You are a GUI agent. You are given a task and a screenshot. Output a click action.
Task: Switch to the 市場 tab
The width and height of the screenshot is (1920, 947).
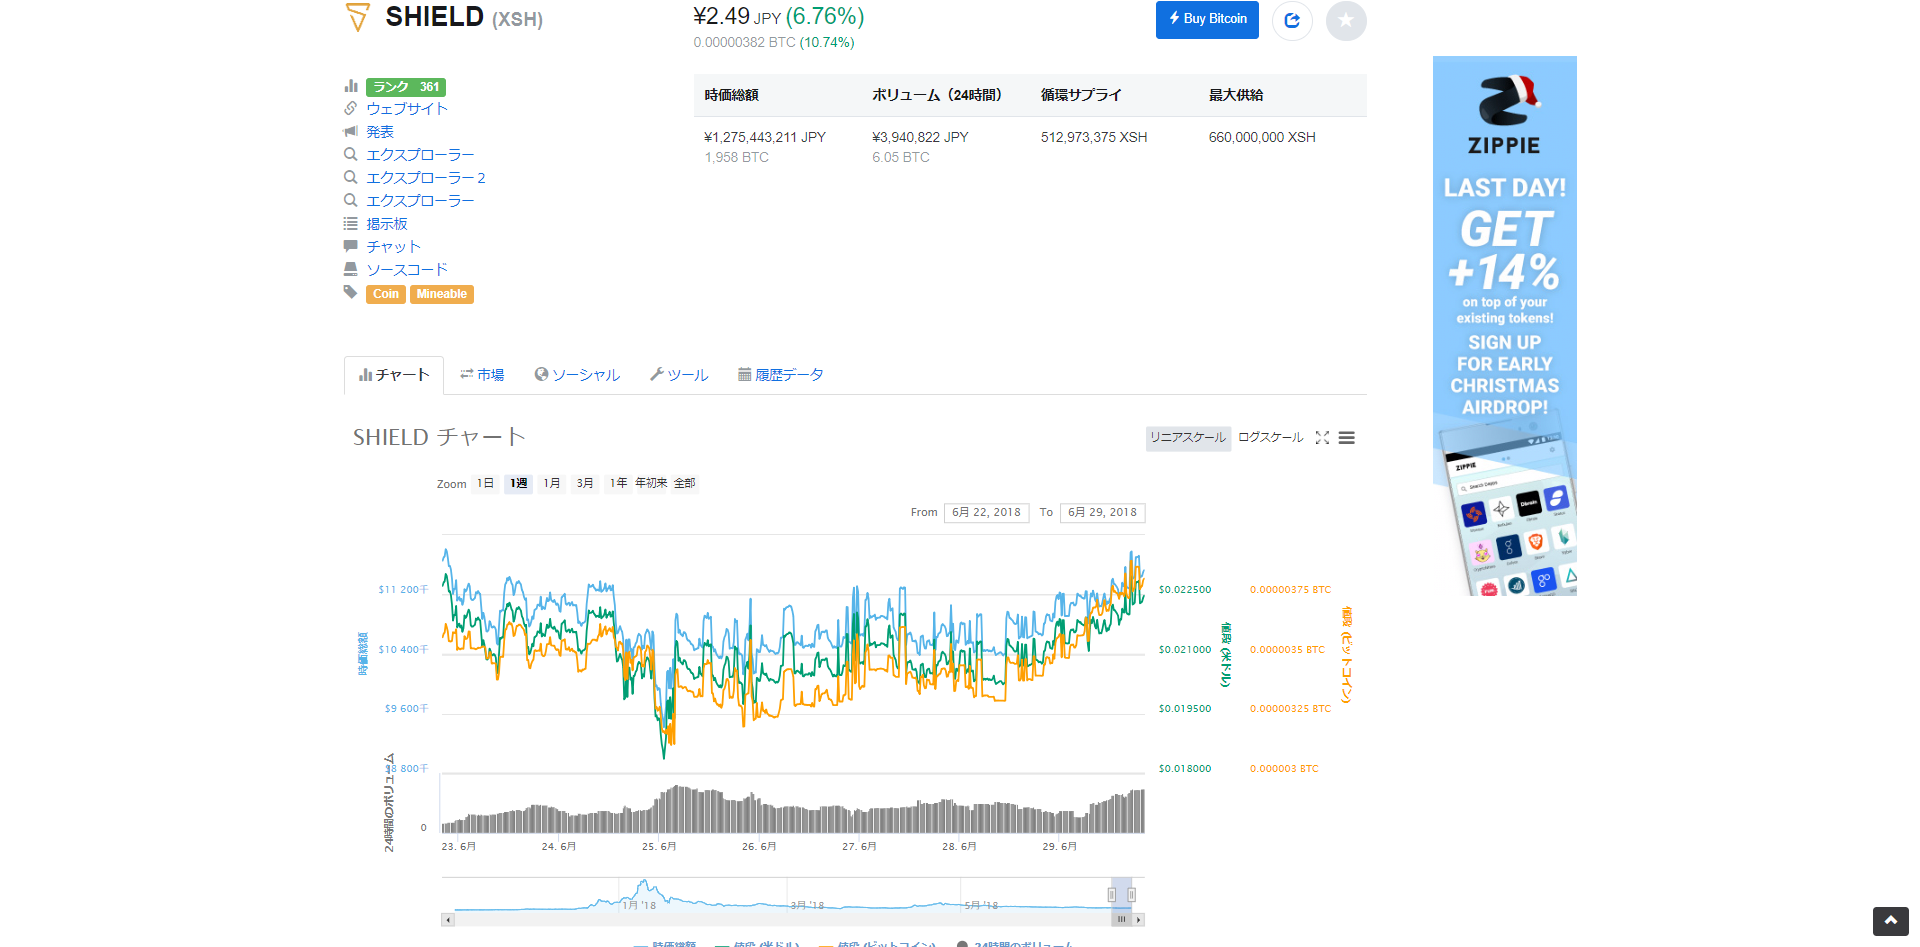(x=482, y=375)
